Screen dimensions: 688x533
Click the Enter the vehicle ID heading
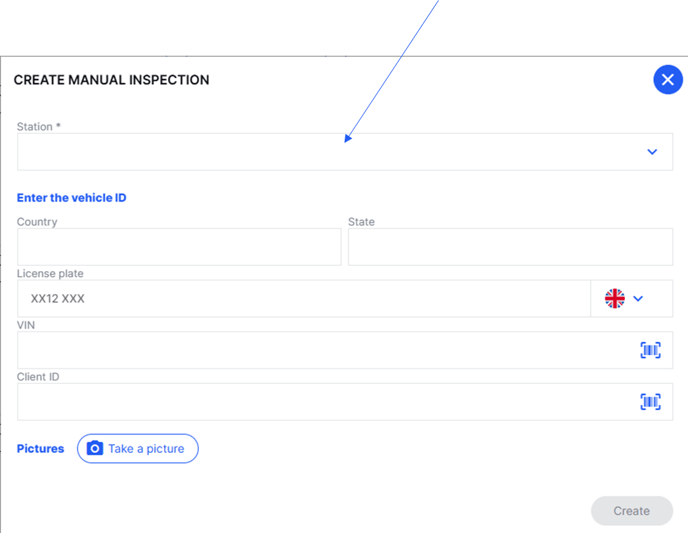pyautogui.click(x=72, y=198)
